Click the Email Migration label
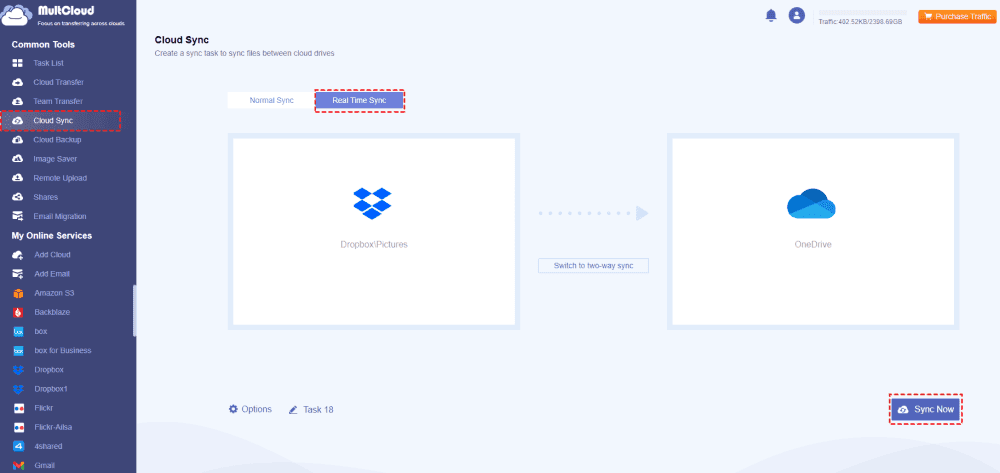1000x473 pixels. (60, 216)
